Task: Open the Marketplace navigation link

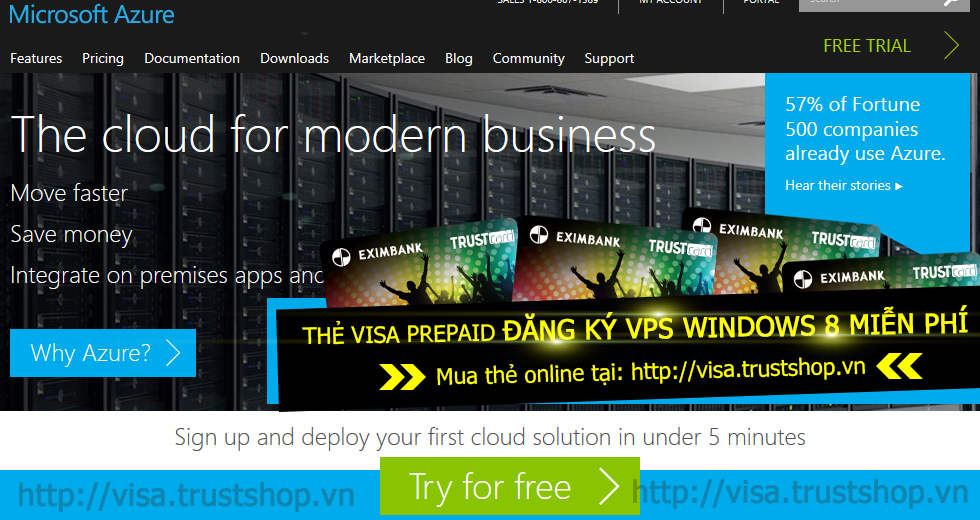Action: coord(387,58)
